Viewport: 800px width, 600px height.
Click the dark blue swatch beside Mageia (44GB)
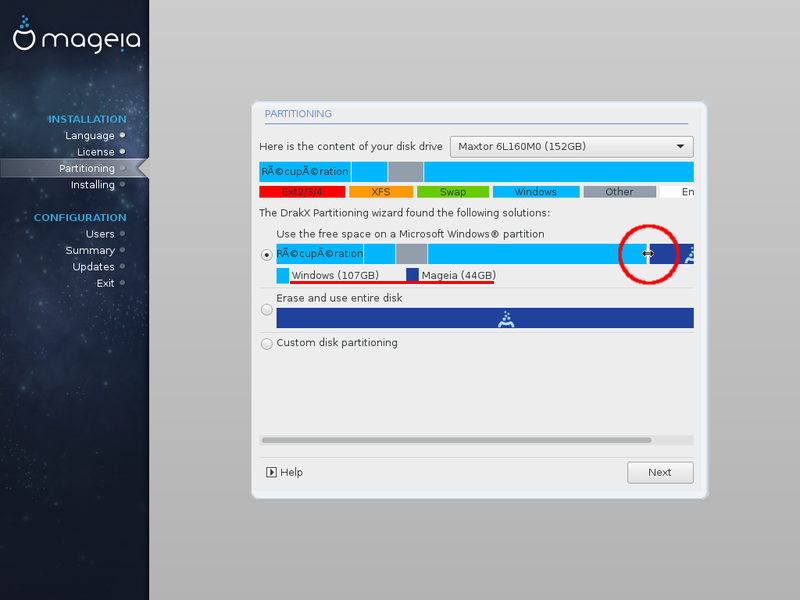point(412,276)
